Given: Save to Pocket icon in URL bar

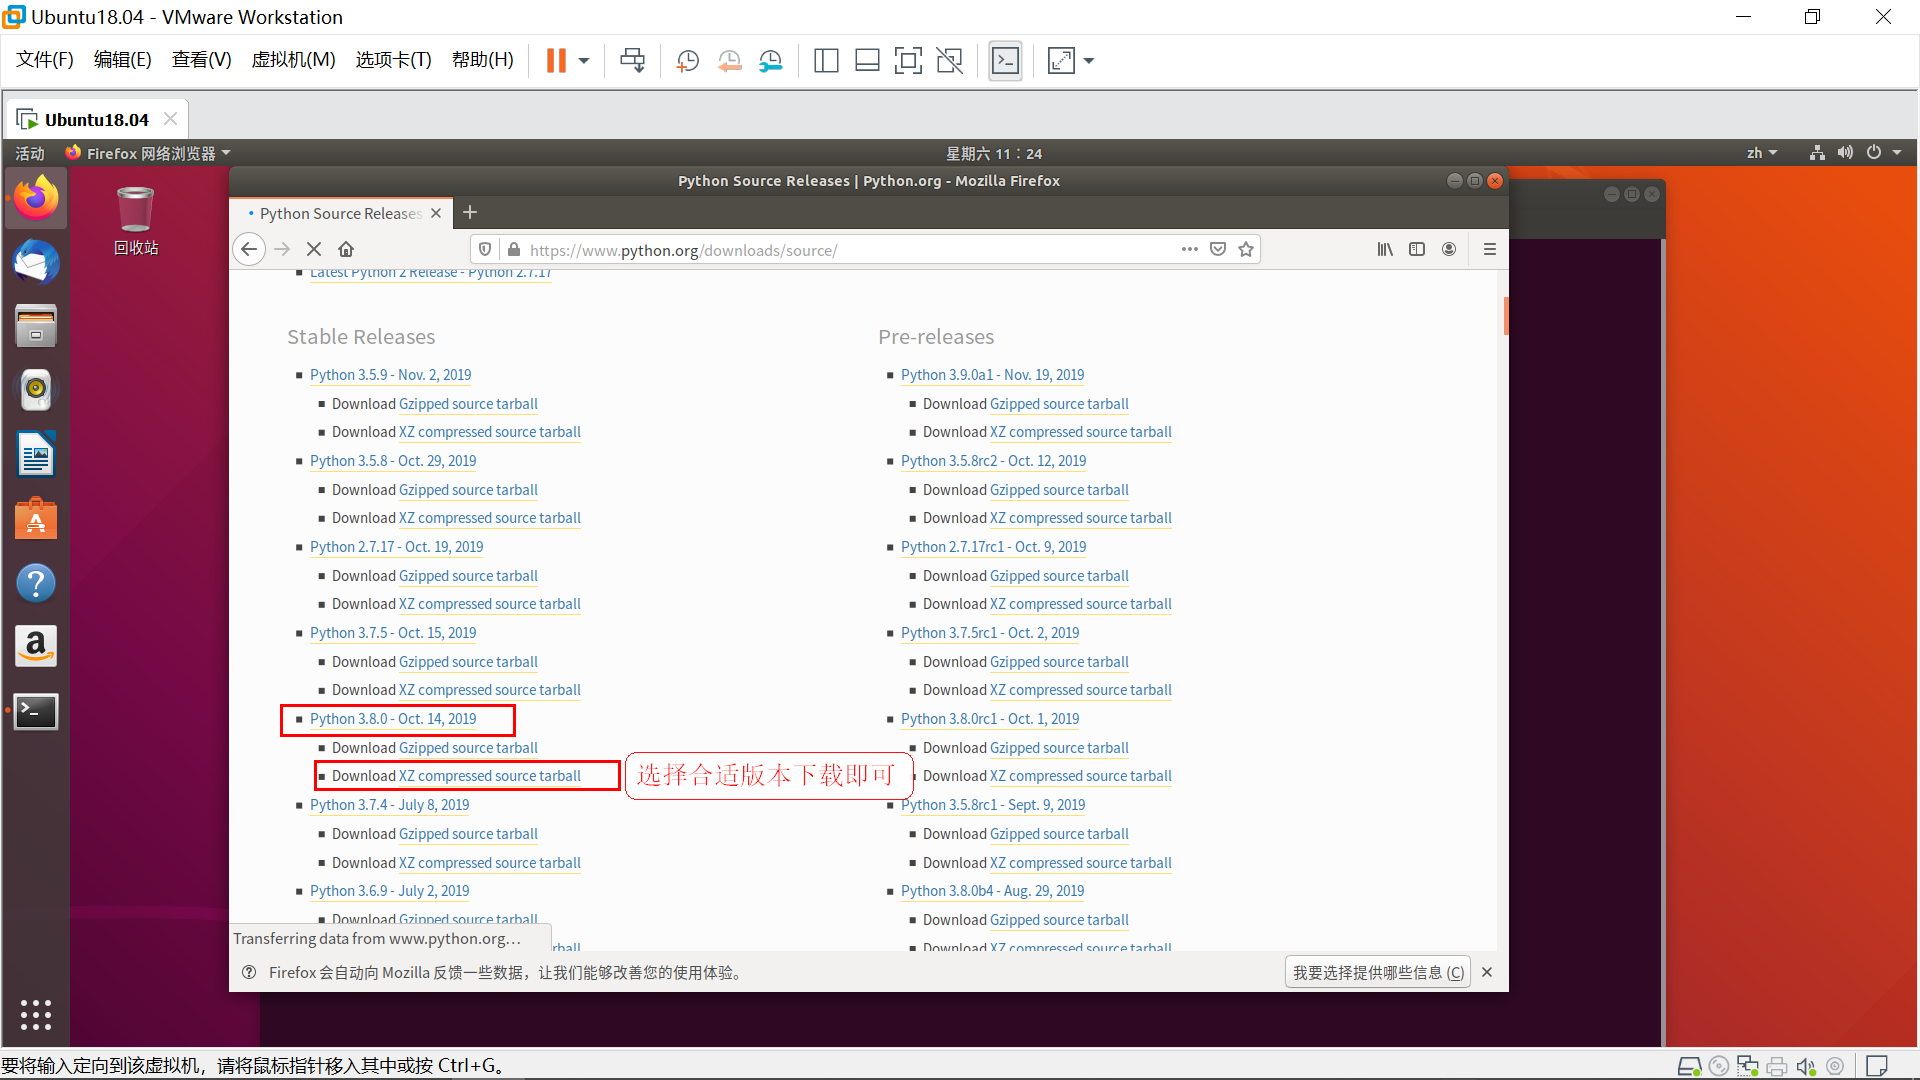Looking at the screenshot, I should point(1218,249).
